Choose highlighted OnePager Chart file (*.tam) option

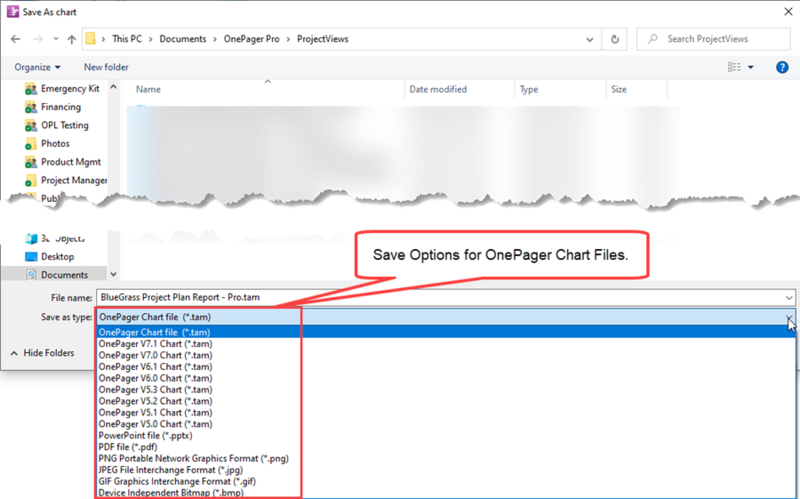[x=446, y=332]
